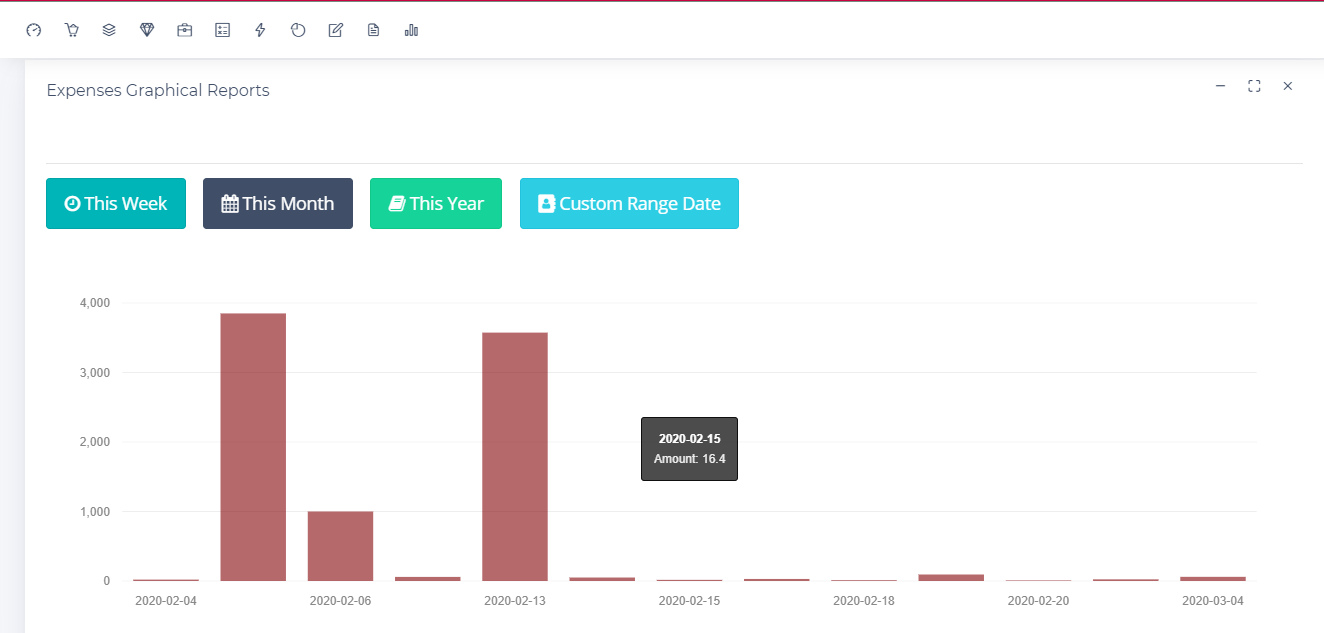Click the '2020-02-13' axis label

tap(515, 601)
